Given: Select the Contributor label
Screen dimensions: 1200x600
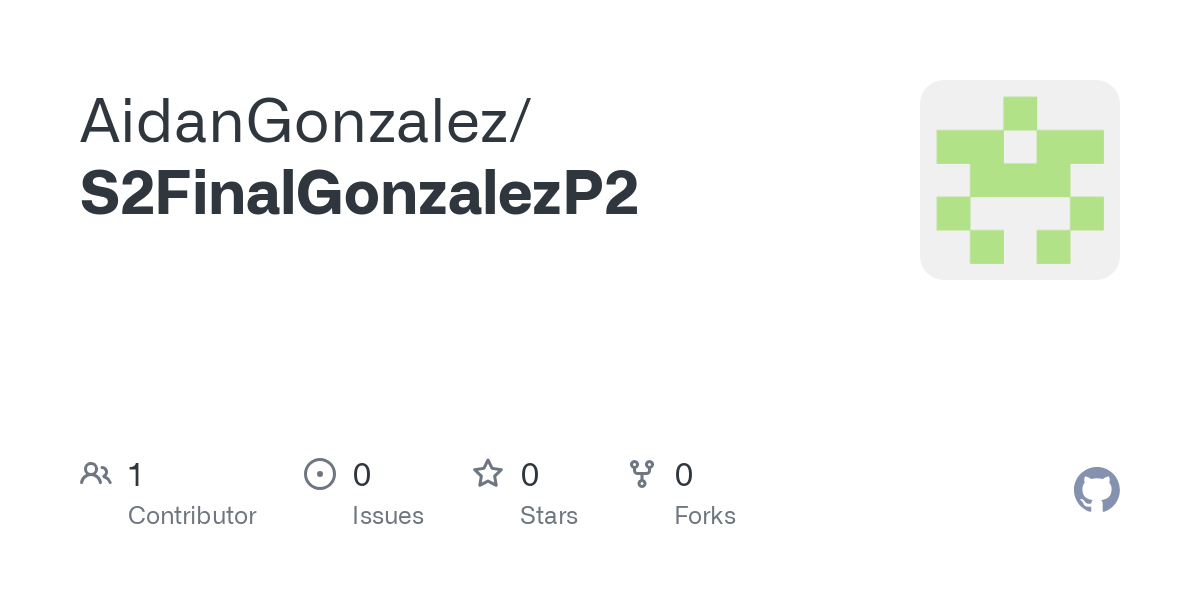Looking at the screenshot, I should [x=192, y=516].
